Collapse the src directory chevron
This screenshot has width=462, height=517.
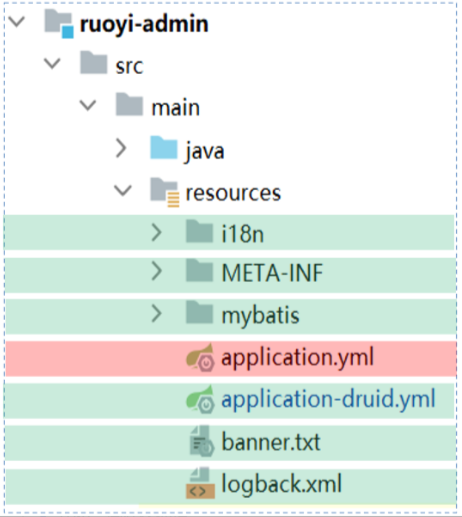[x=52, y=63]
